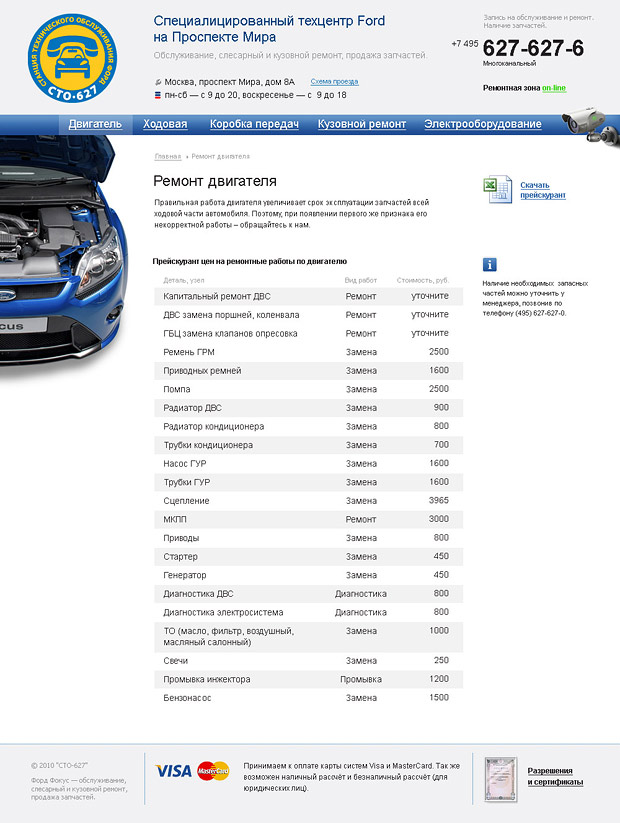
Task: Open the Схема проезда link
Action: (334, 82)
